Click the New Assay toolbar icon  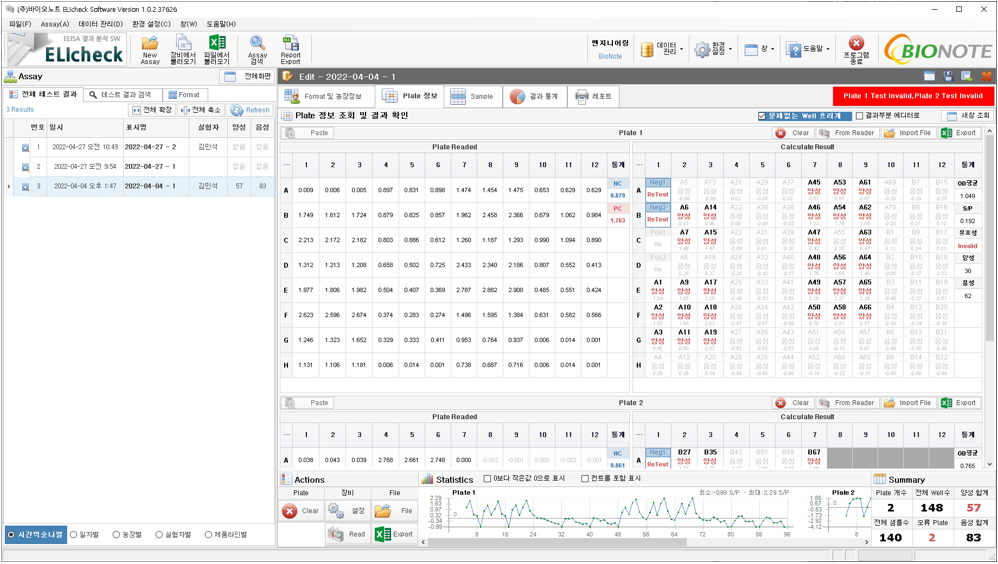pyautogui.click(x=150, y=49)
